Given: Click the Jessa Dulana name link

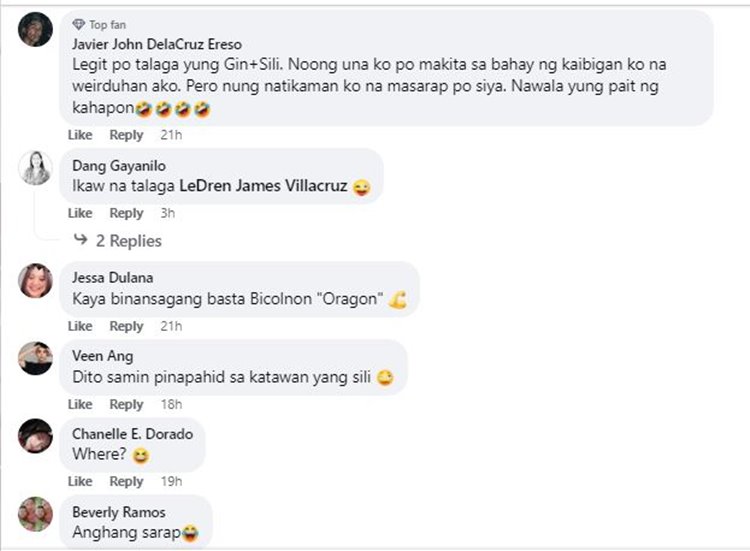Looking at the screenshot, I should (112, 277).
